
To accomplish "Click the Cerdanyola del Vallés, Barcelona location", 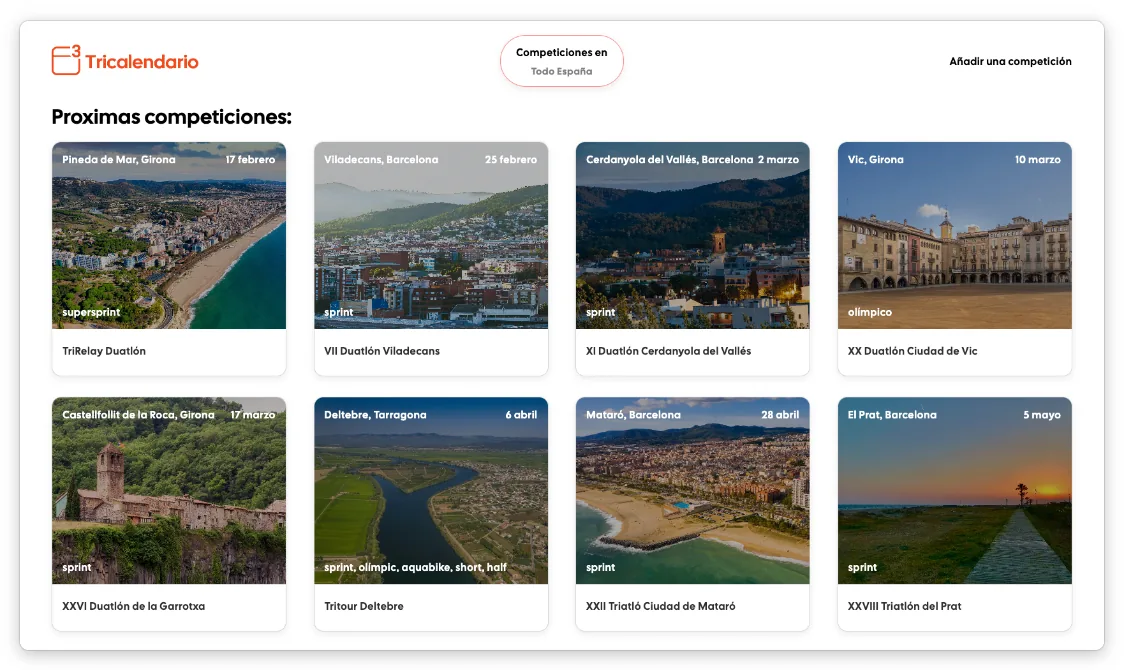I will point(670,160).
